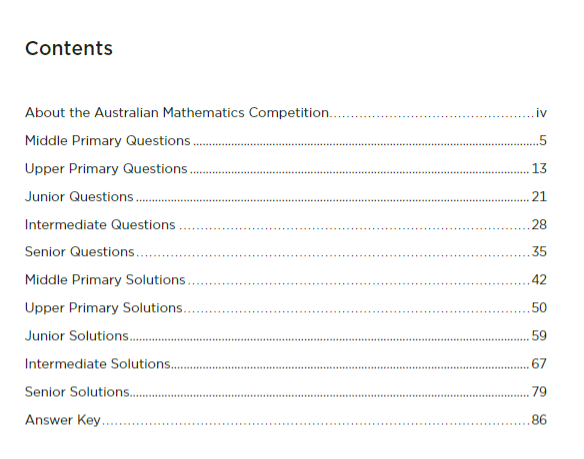The image size is (584, 459).
Task: Go to Middle Primary Solutions section
Action: (x=286, y=279)
